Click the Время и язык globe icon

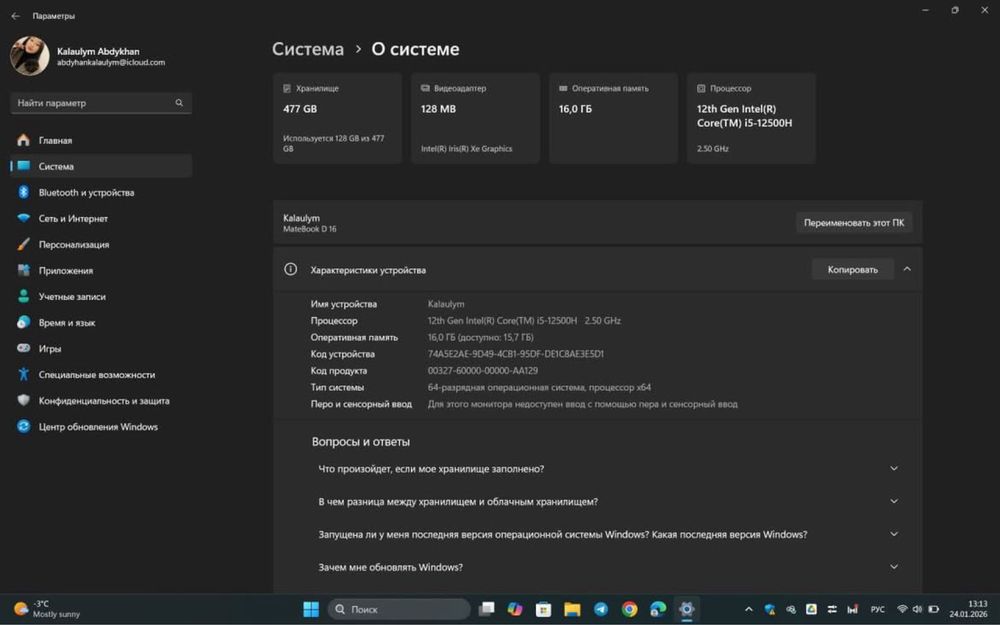tap(24, 323)
